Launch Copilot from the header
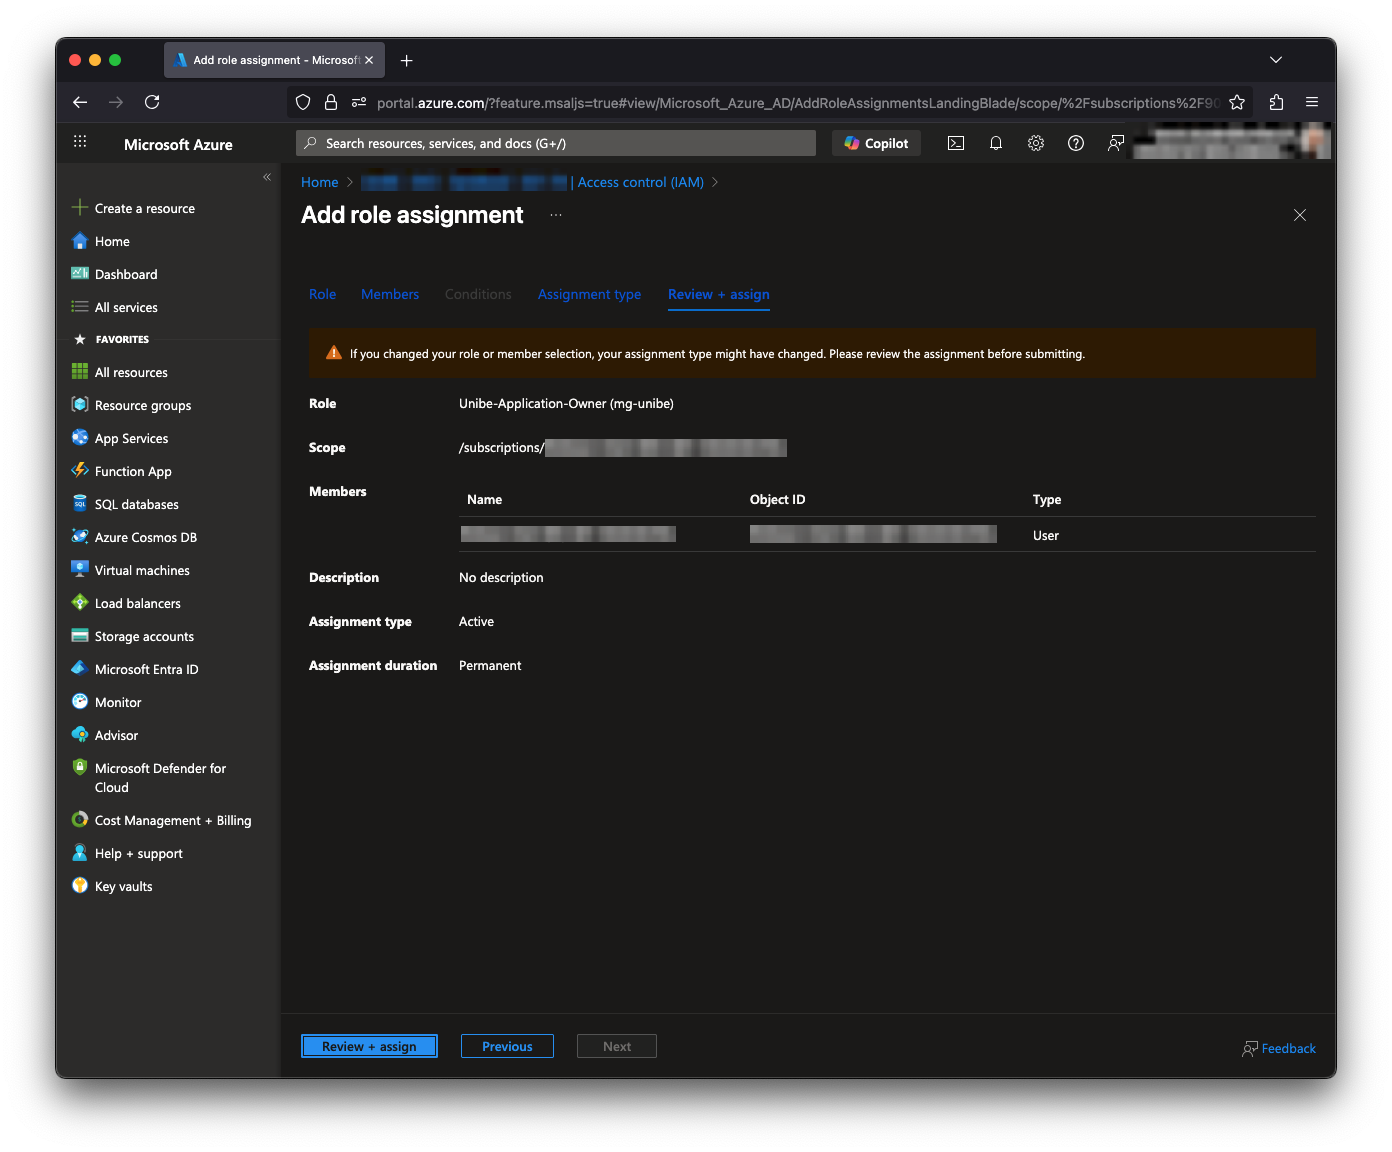Viewport: 1392px width, 1152px height. (x=876, y=143)
